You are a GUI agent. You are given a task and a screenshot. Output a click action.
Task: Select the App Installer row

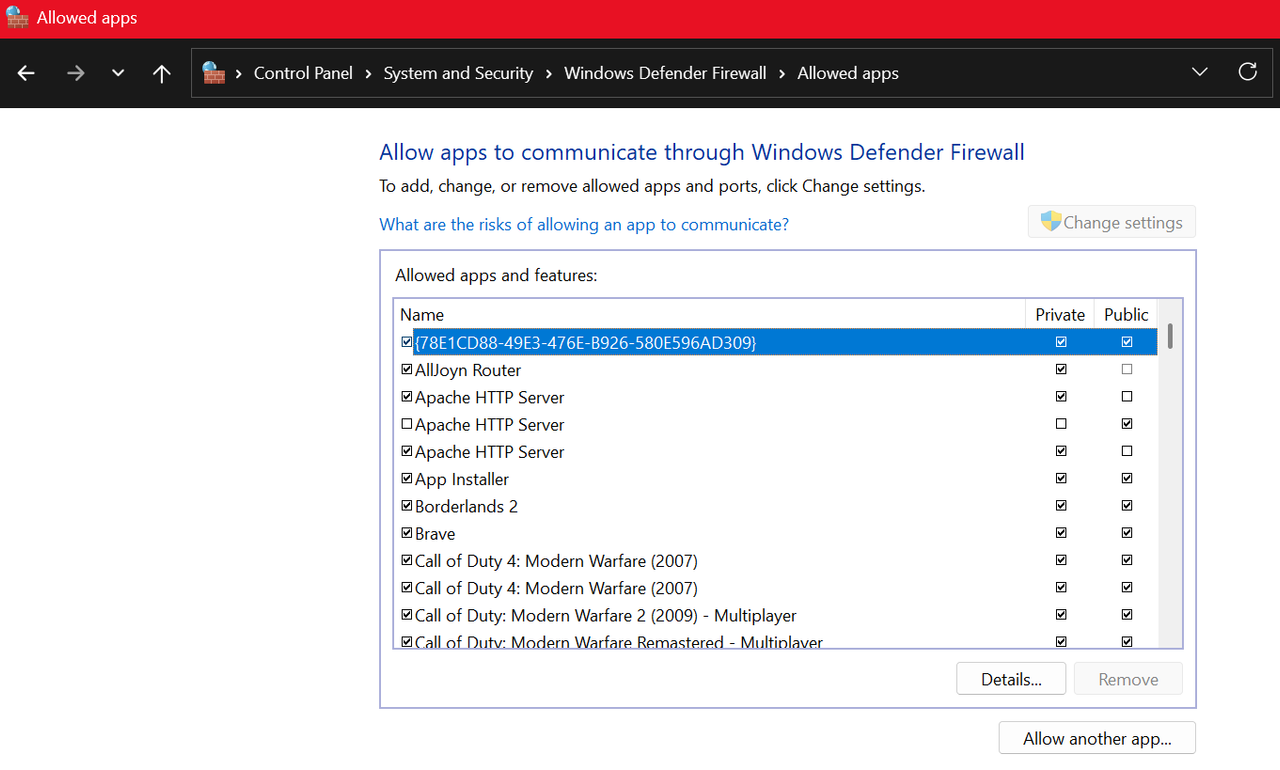click(x=777, y=479)
